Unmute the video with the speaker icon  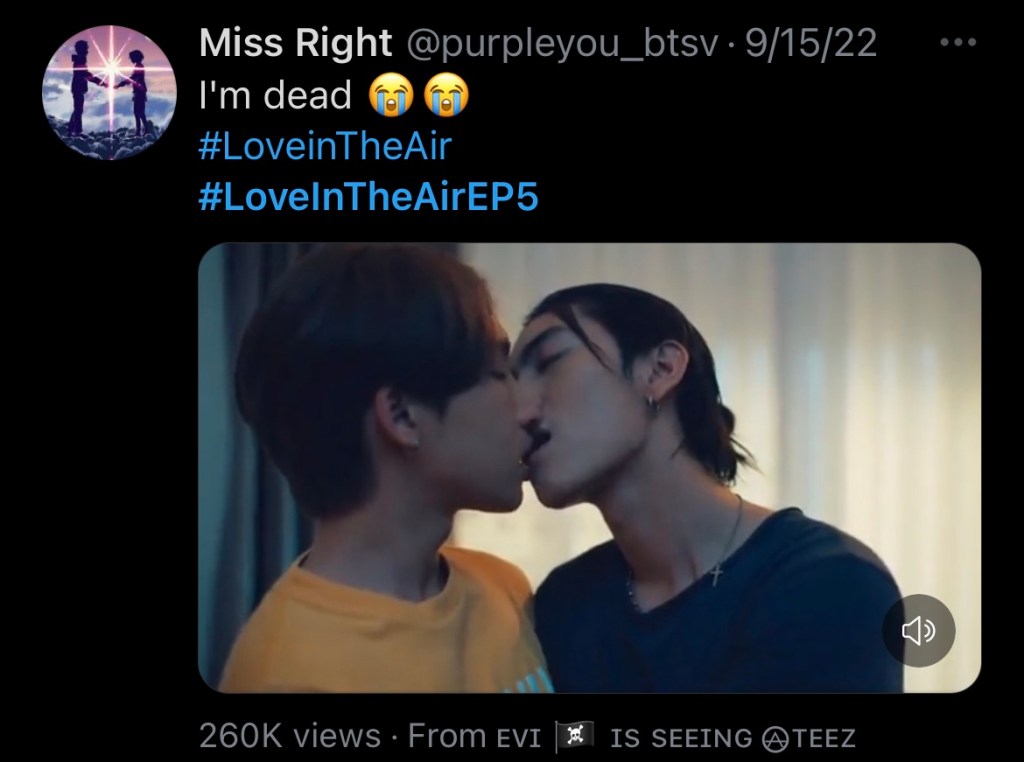tap(919, 631)
